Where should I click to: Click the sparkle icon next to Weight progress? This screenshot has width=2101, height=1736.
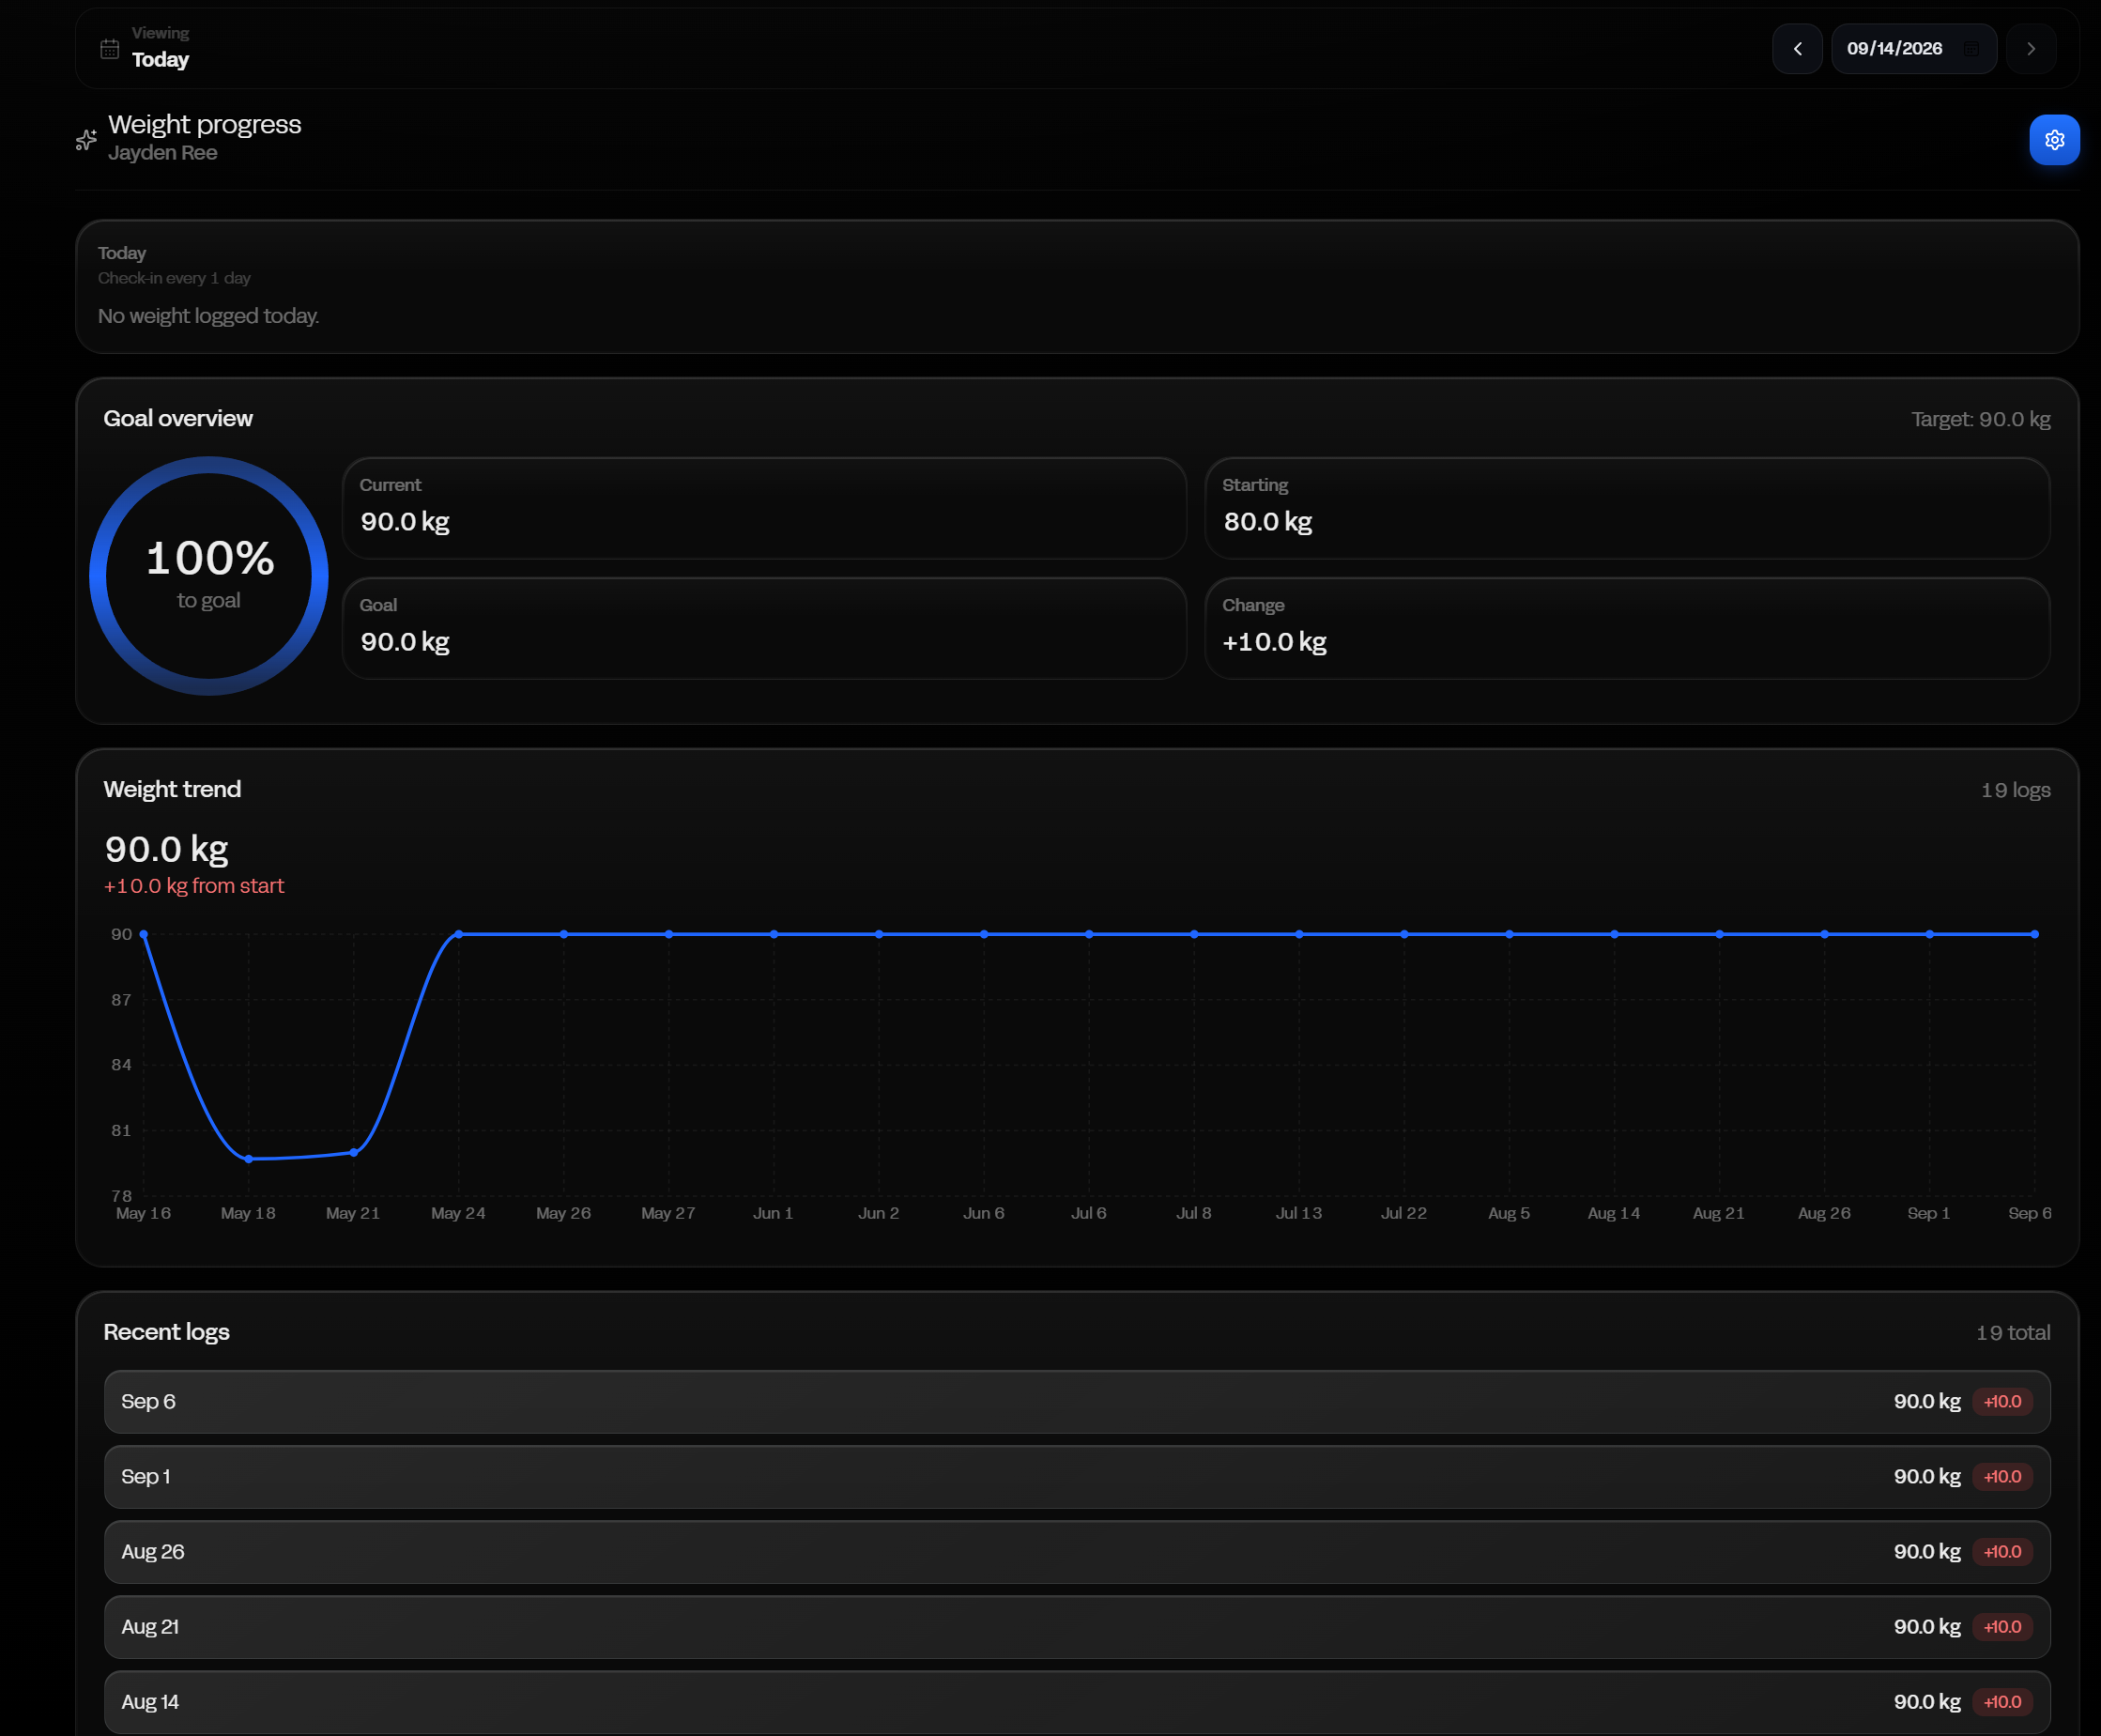click(x=87, y=140)
